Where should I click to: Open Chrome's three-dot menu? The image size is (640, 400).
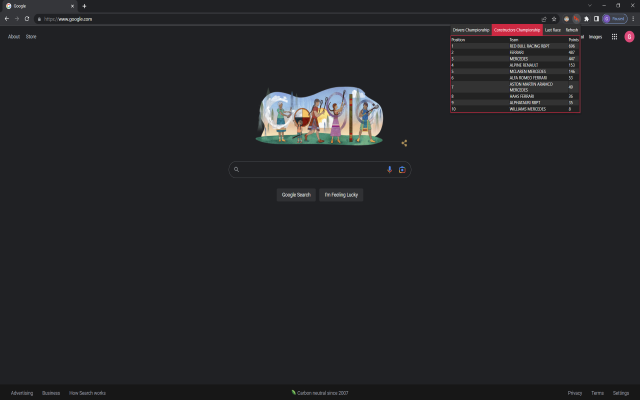click(633, 19)
